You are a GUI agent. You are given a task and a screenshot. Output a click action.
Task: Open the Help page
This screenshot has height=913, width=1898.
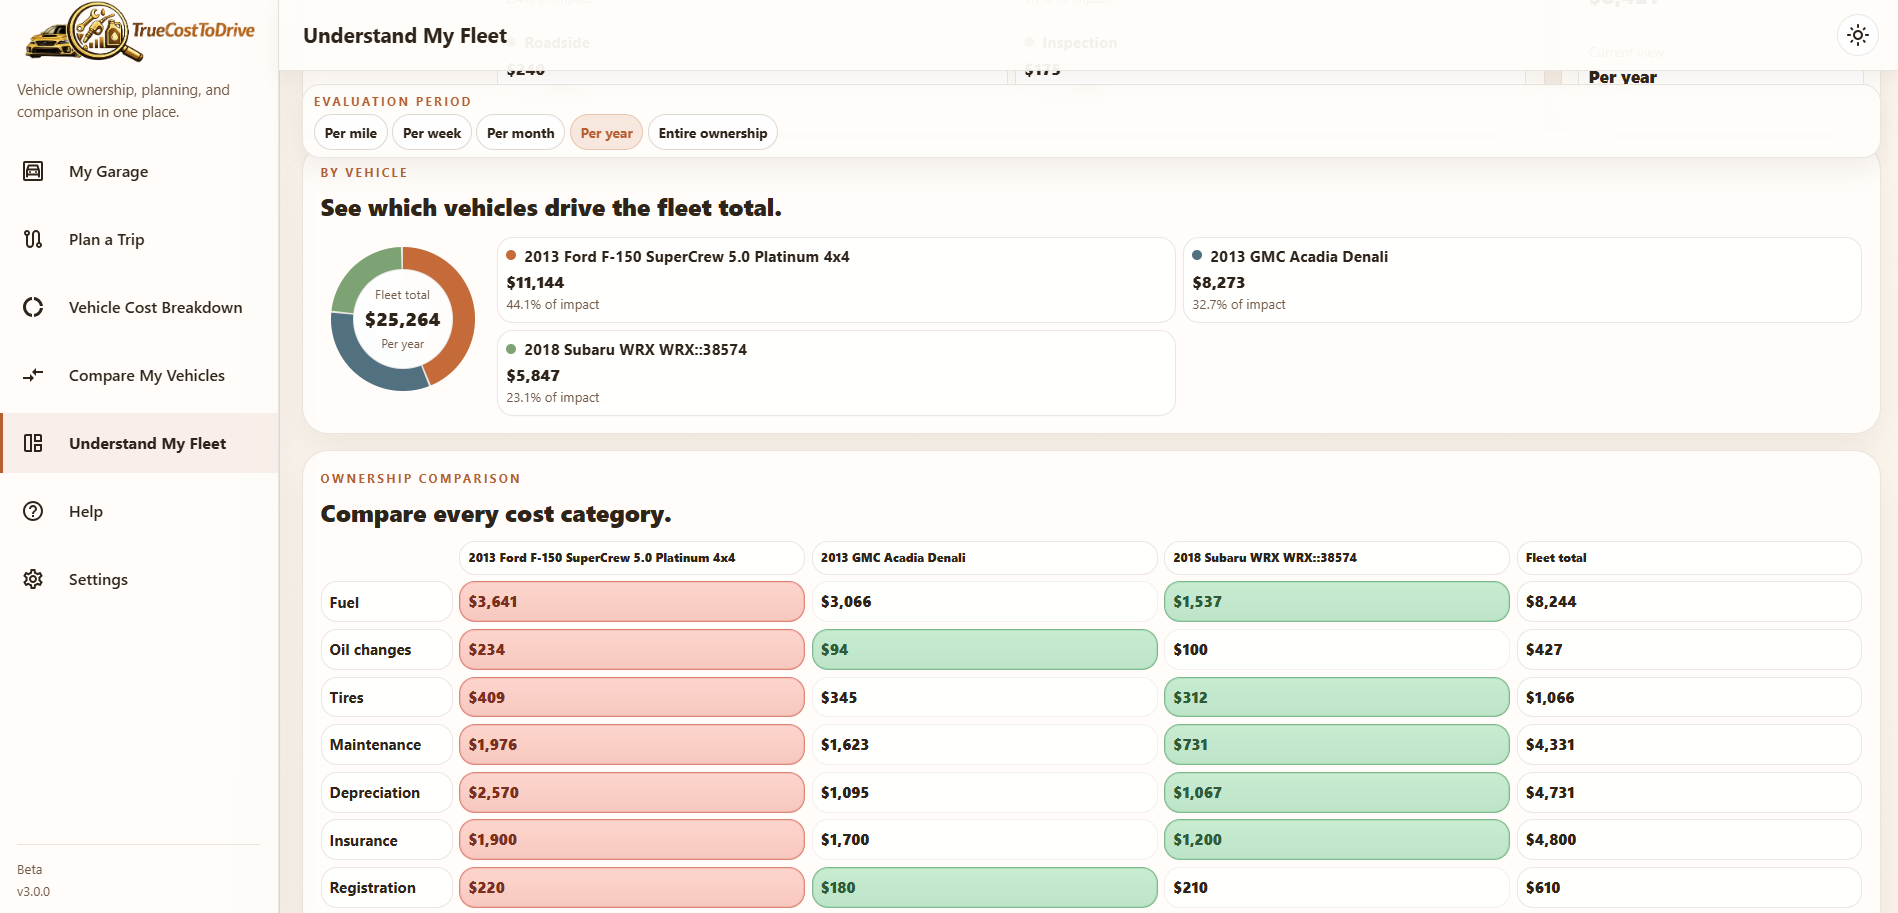(139, 511)
